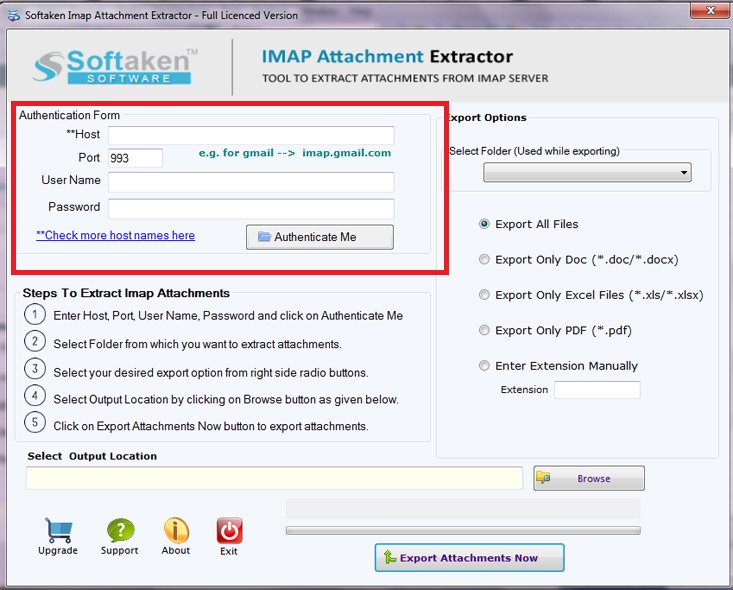733x590 pixels.
Task: Close the Softaken Imap Attachment Extractor window
Action: point(710,10)
